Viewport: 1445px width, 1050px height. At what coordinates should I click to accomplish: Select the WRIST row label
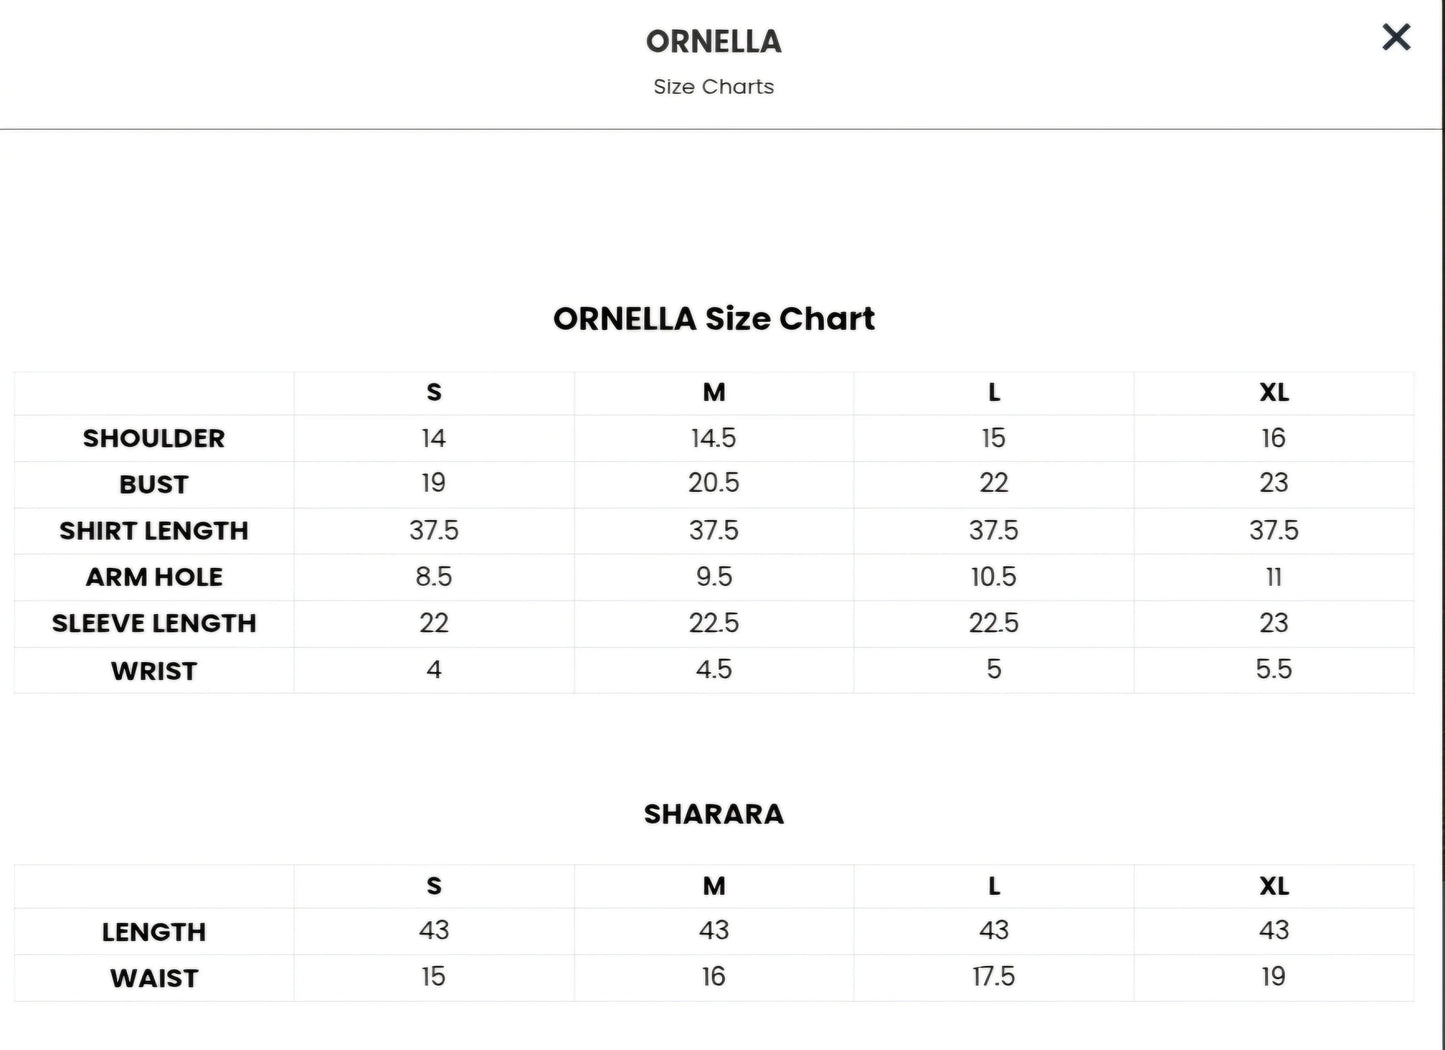pos(154,670)
